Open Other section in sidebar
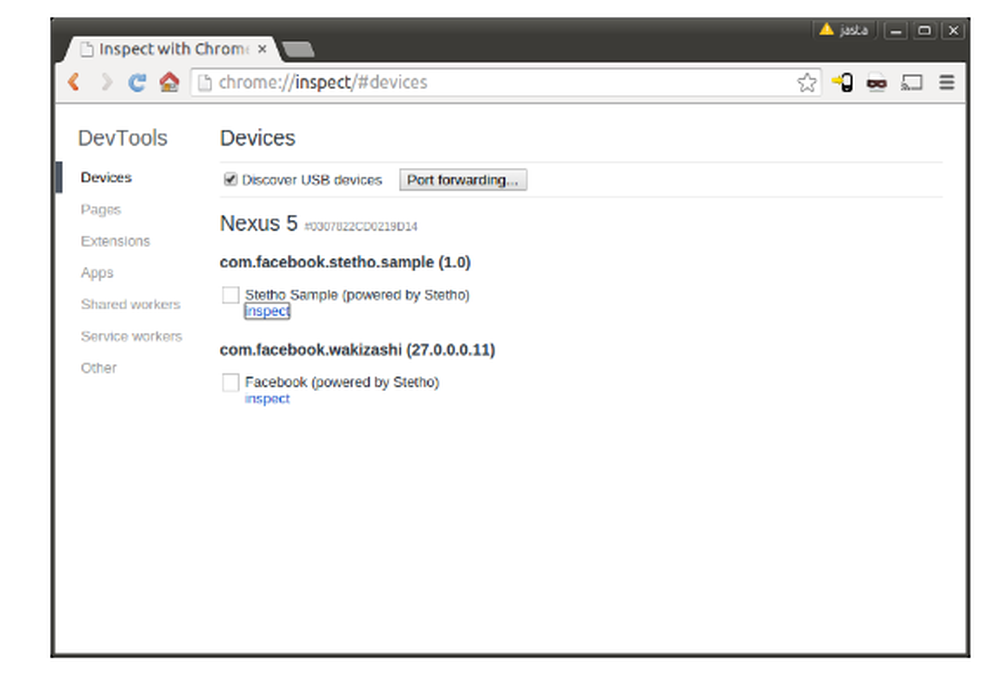Screen dimensions: 1000x677 pos(99,368)
